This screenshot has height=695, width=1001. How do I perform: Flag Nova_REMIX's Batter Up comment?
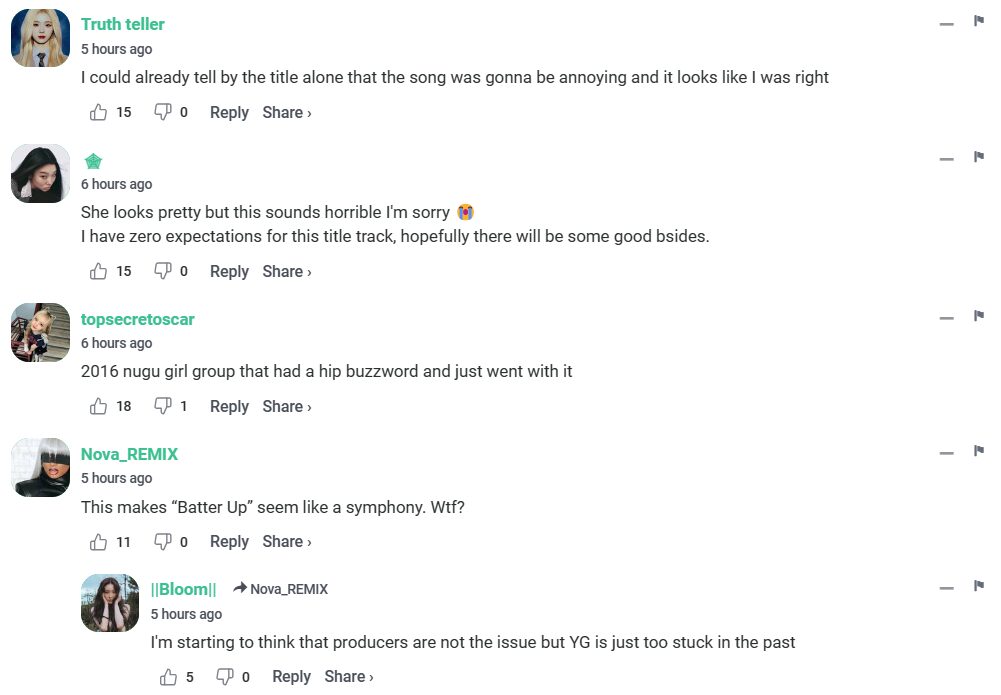(x=979, y=451)
